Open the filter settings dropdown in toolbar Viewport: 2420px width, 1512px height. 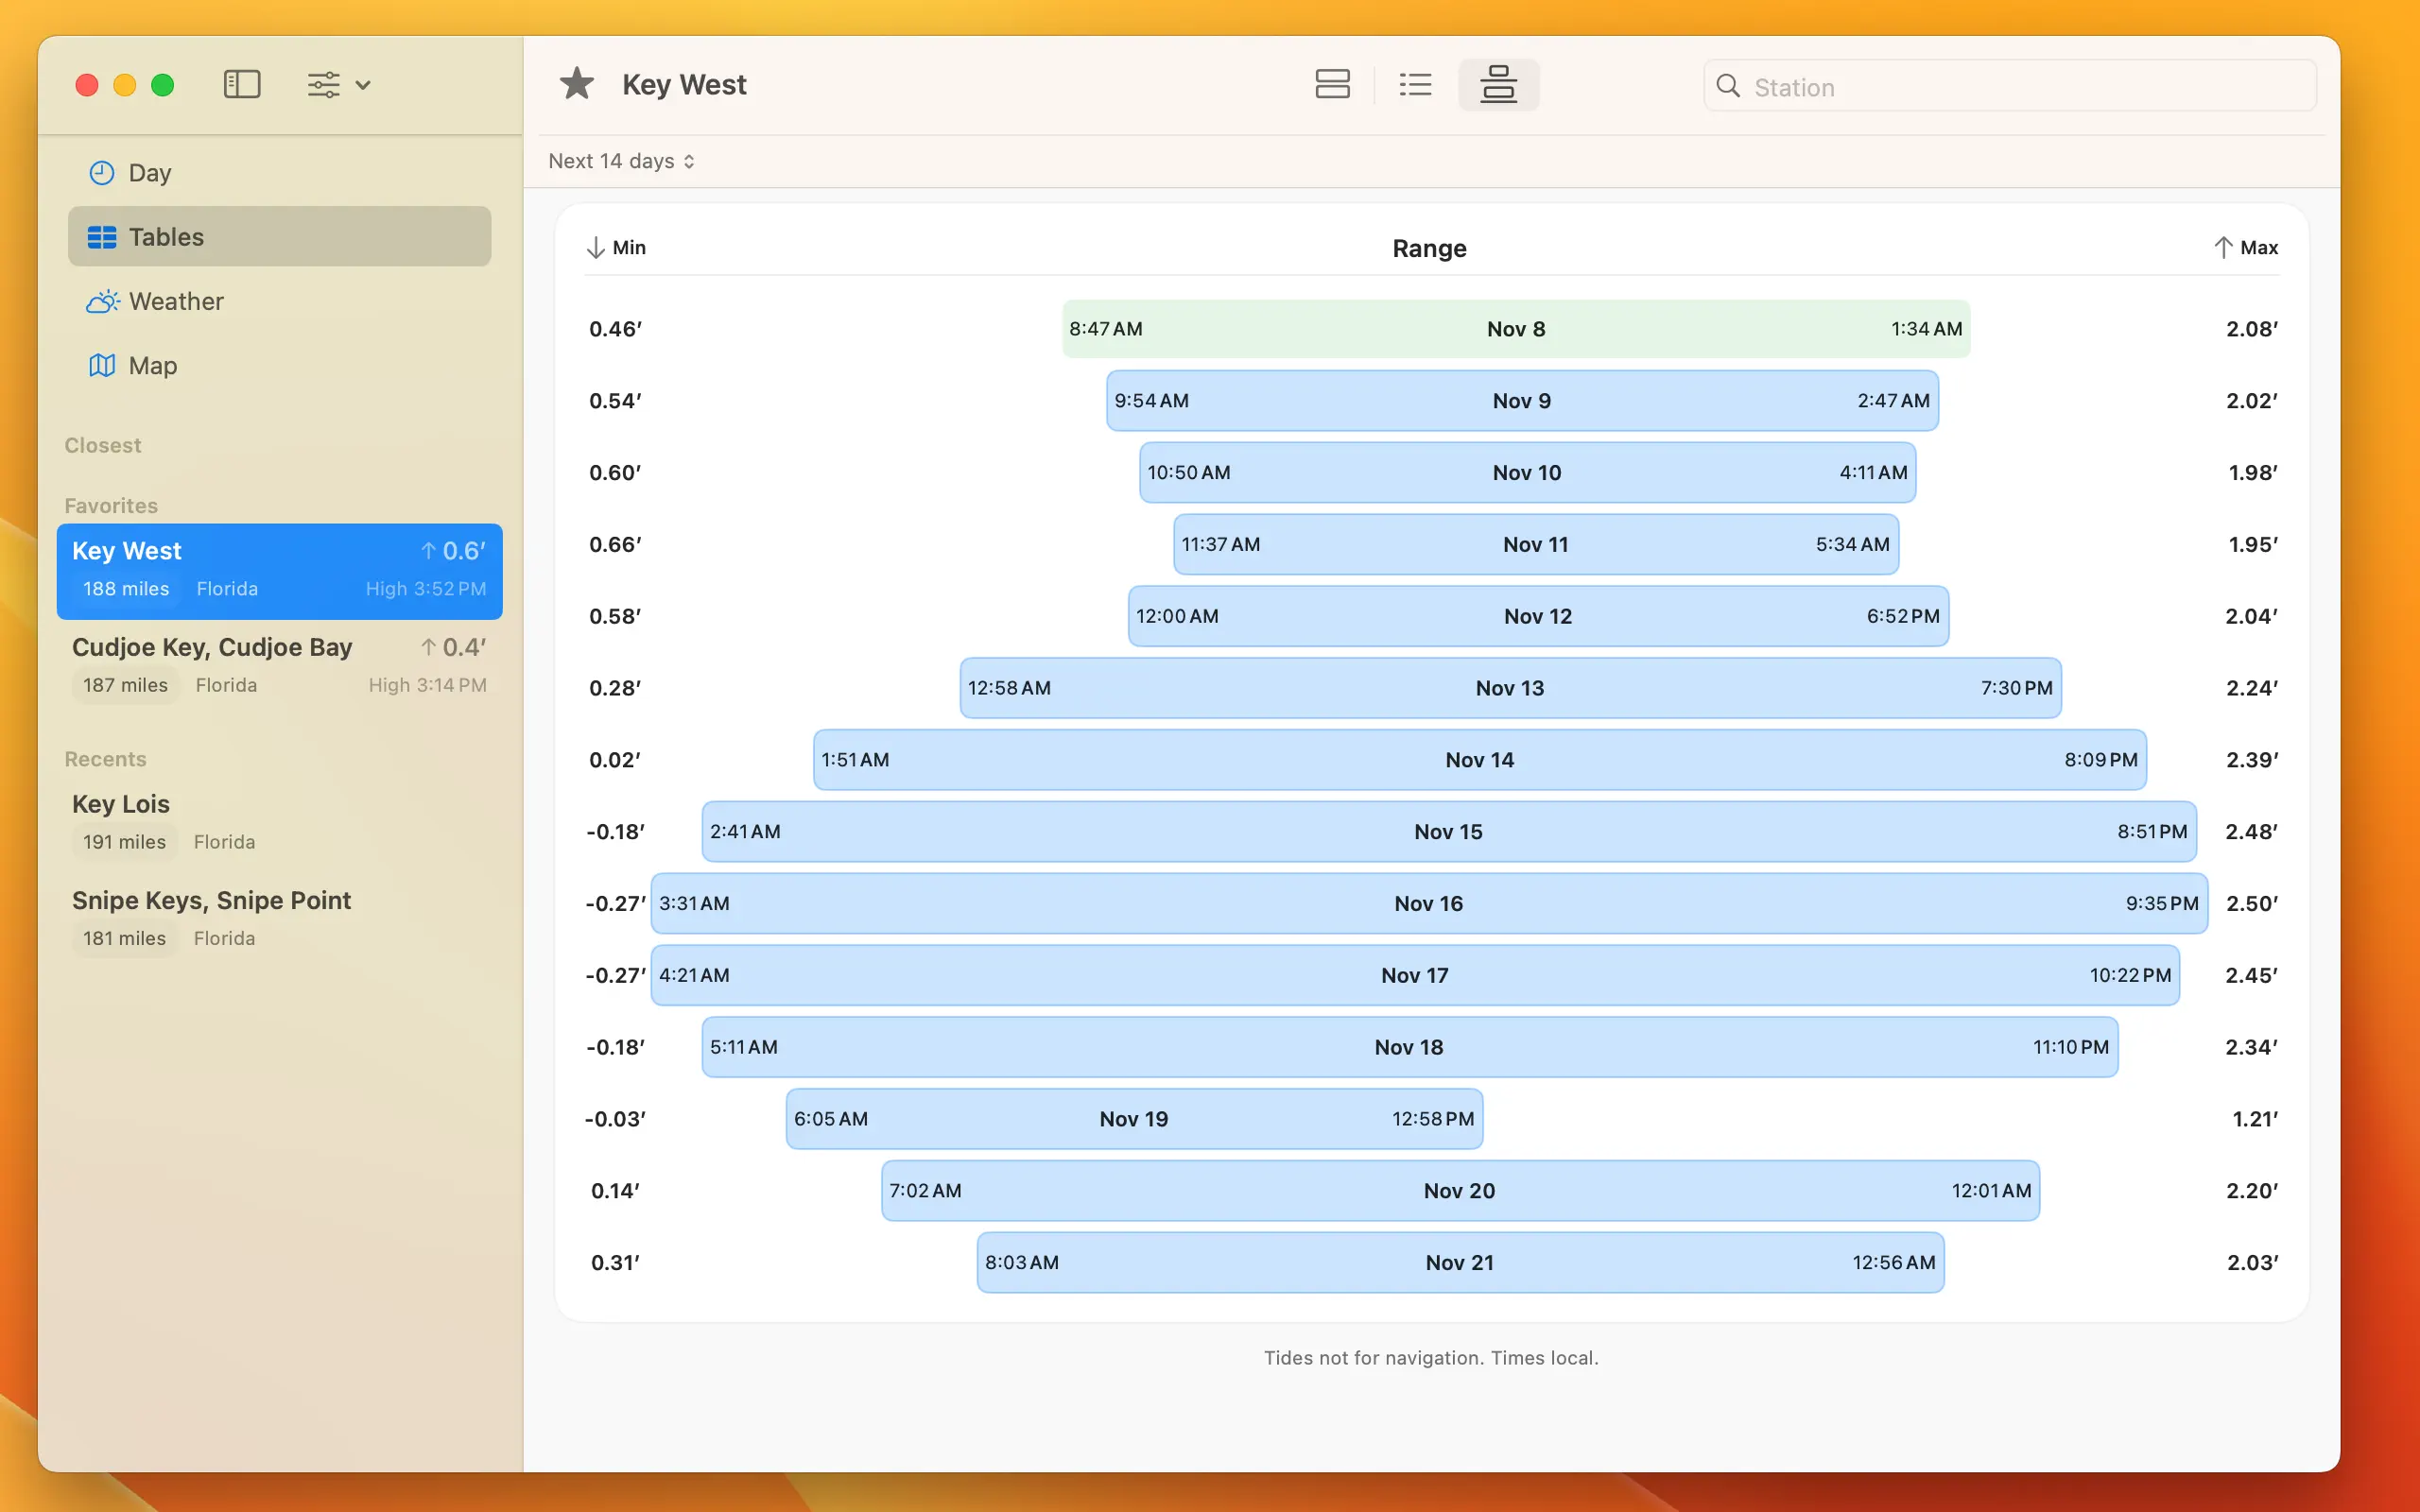pos(338,85)
